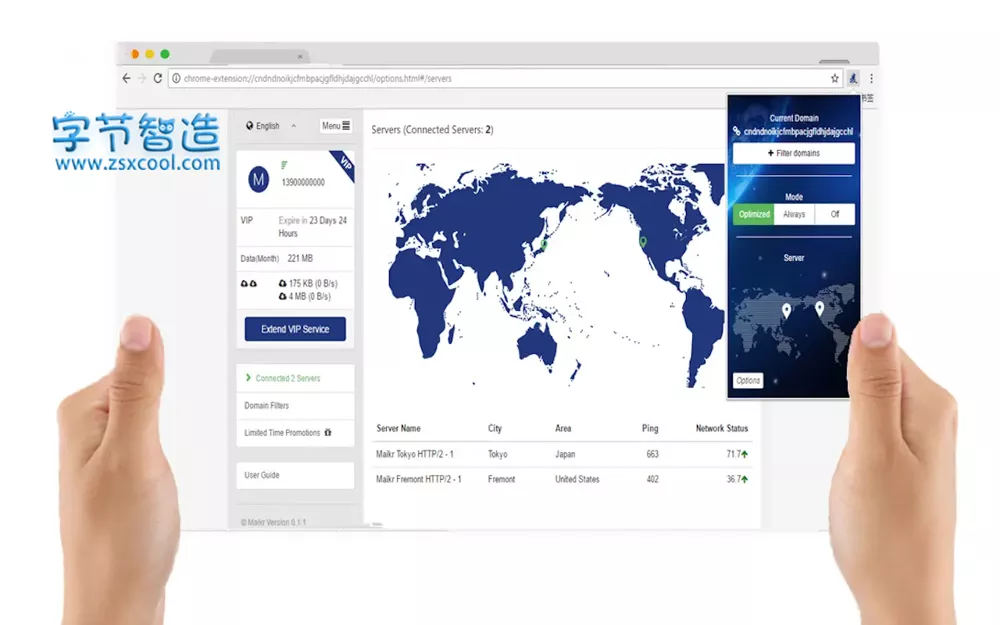Click the M profile avatar

coord(258,180)
